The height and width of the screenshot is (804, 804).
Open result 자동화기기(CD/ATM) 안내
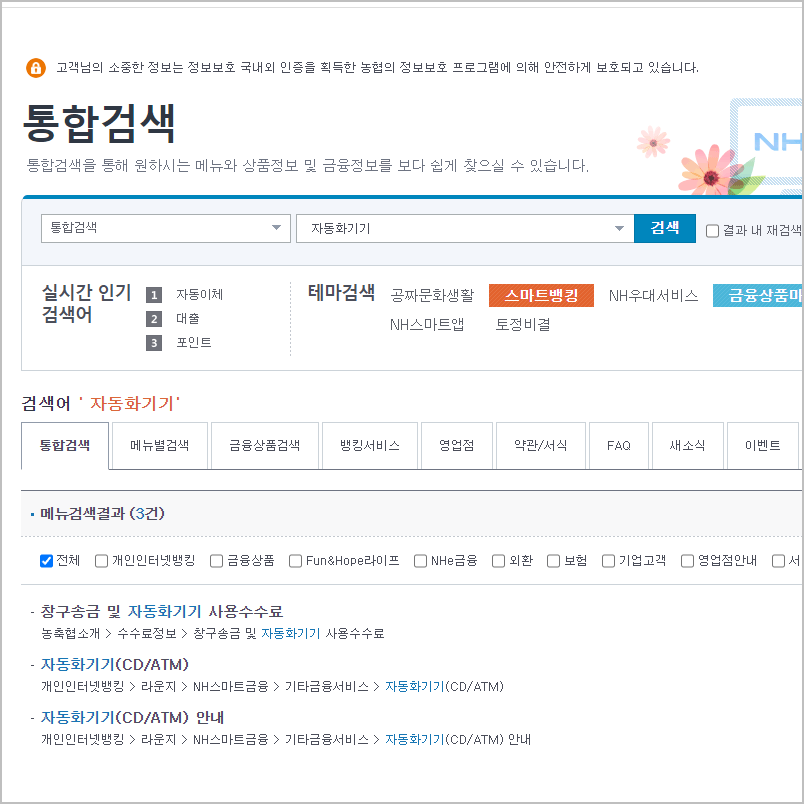pyautogui.click(x=132, y=717)
